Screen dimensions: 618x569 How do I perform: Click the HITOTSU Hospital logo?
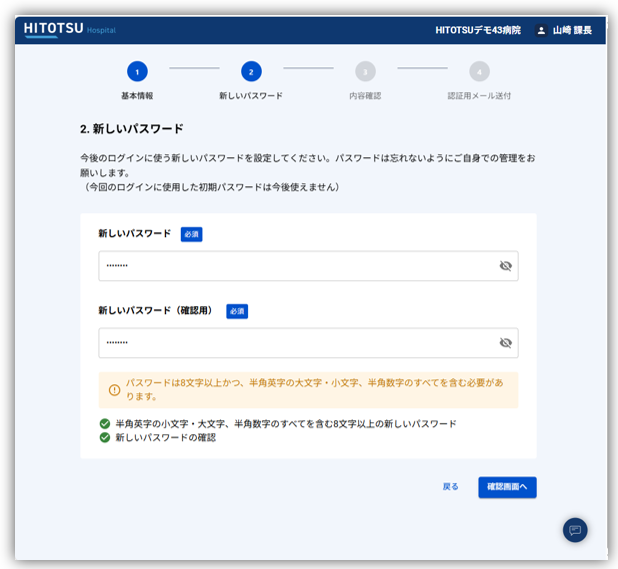(70, 30)
